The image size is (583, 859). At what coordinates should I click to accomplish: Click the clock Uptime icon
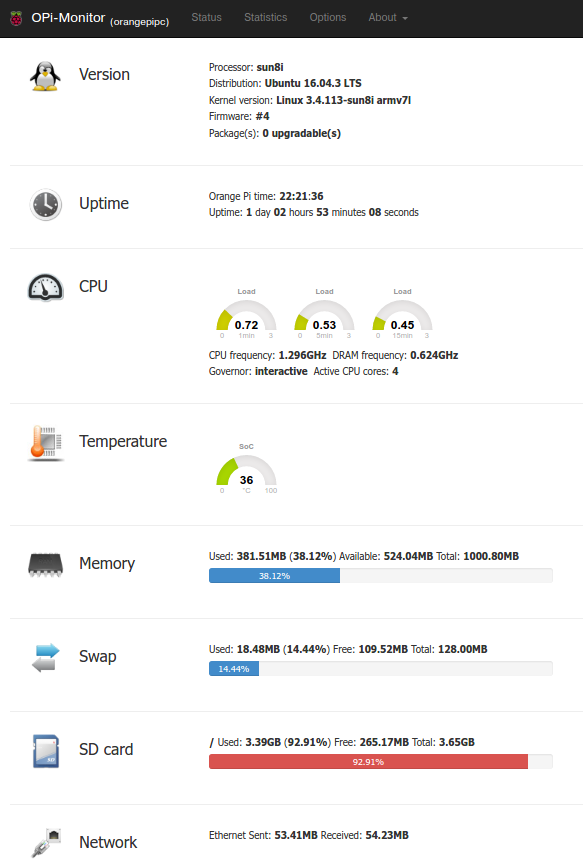tap(45, 204)
